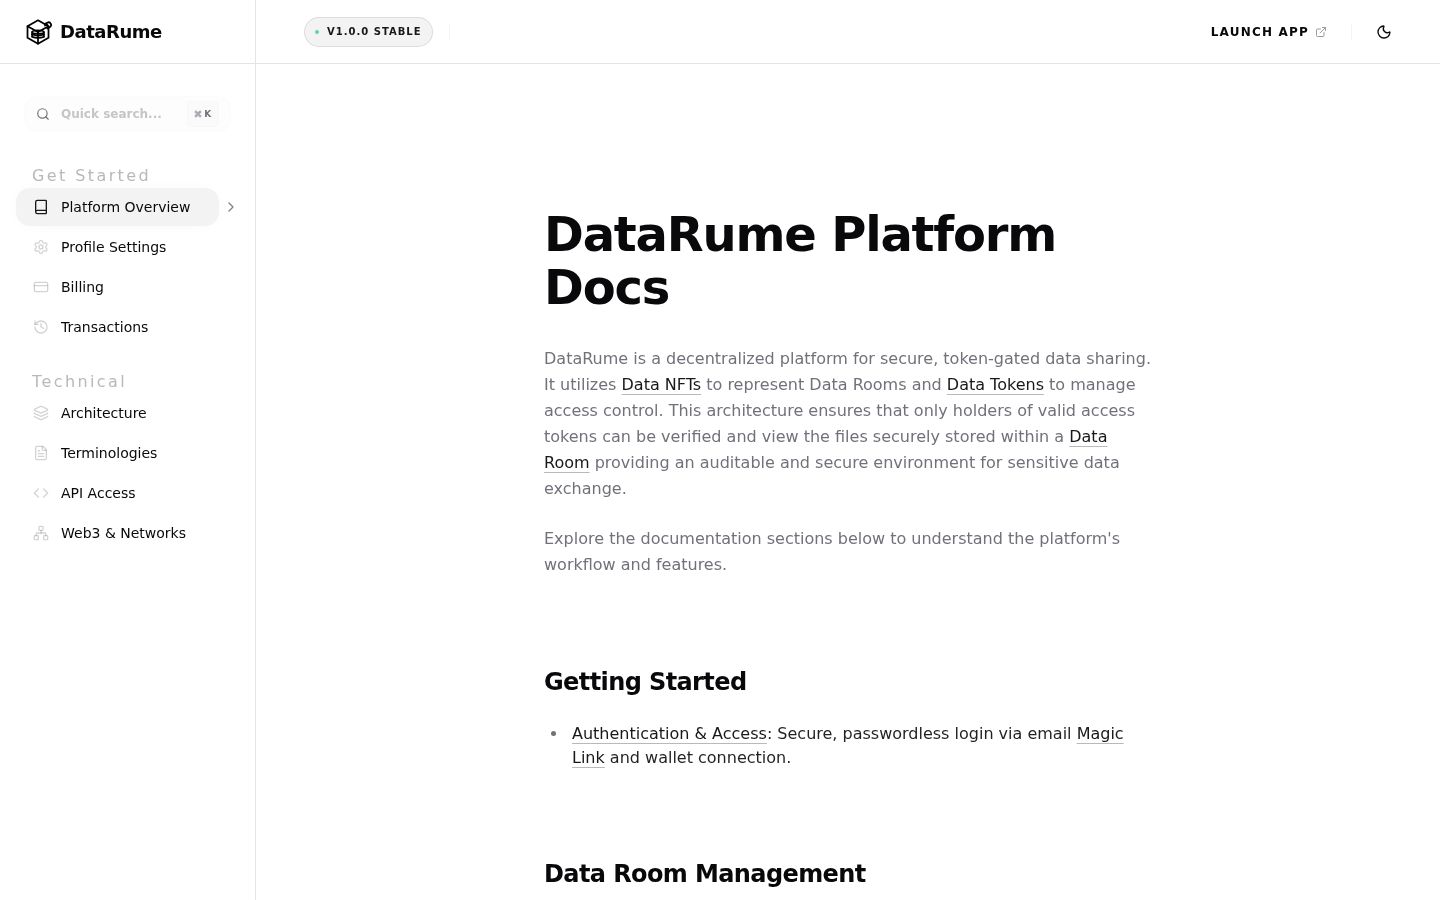Screen dimensions: 1440x900
Task: Click the Get Started sidebar label
Action: click(91, 176)
